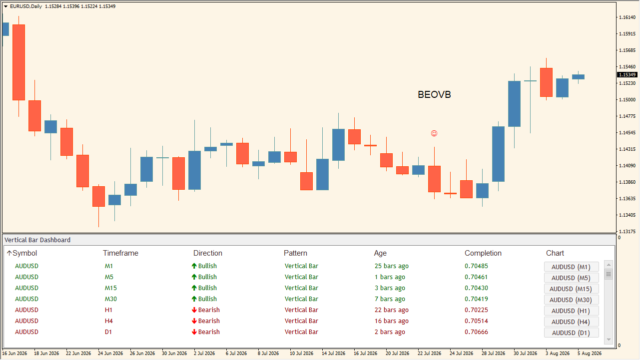Select the AUDUSD symbol cell in the D1 row
Viewport: 640px width, 360px height.
[x=27, y=332]
